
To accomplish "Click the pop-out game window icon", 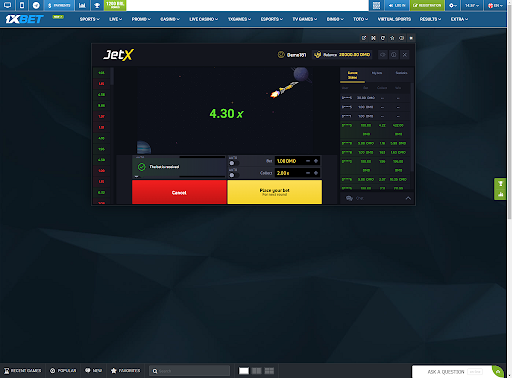I will pyautogui.click(x=364, y=38).
